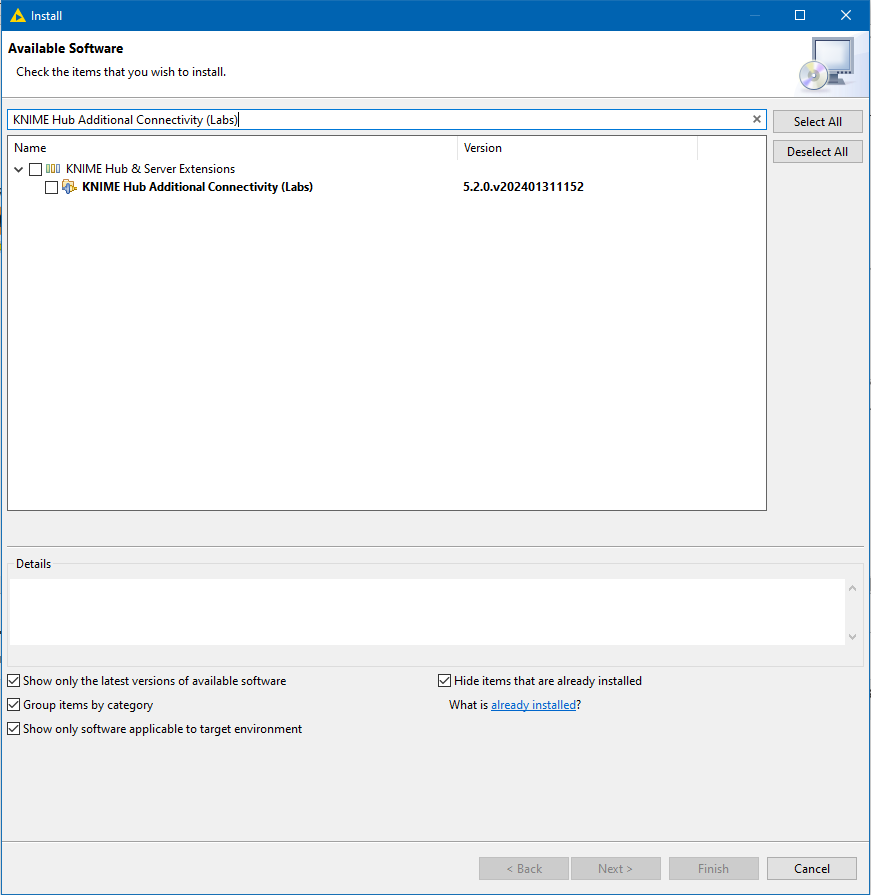Click the Cancel button
Viewport: 871px width, 895px height.
(812, 868)
